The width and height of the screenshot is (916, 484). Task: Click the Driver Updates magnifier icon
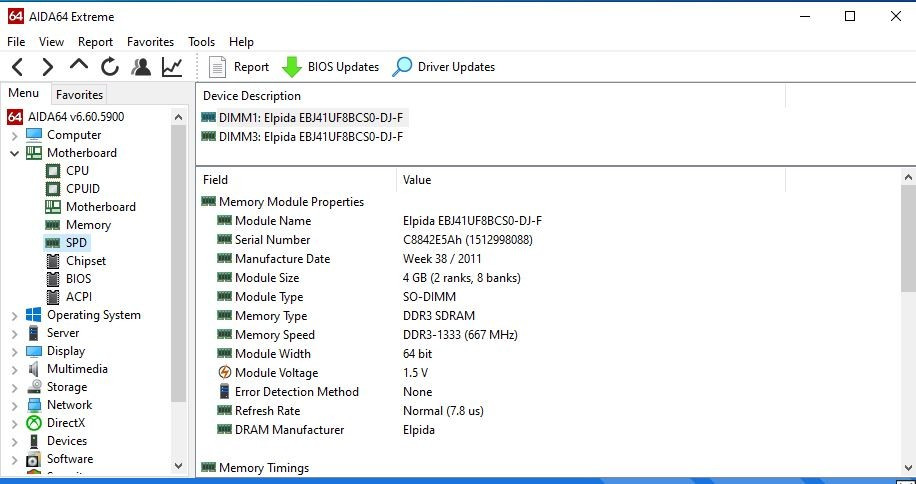[x=402, y=67]
